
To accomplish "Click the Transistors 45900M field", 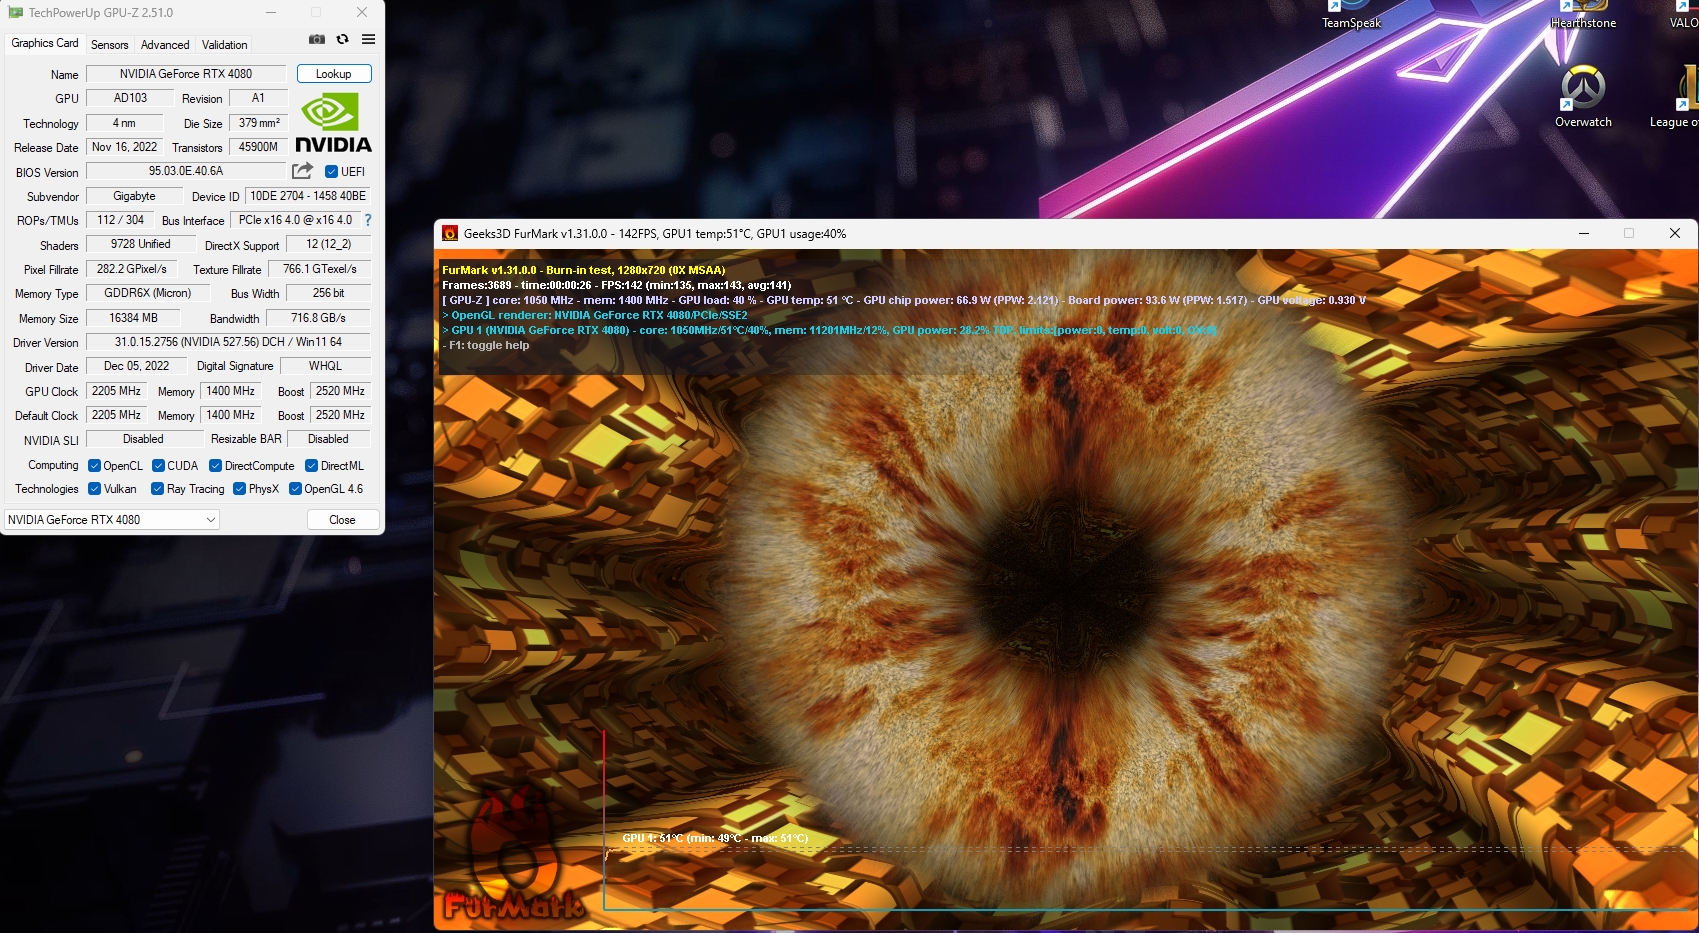I will click(258, 147).
